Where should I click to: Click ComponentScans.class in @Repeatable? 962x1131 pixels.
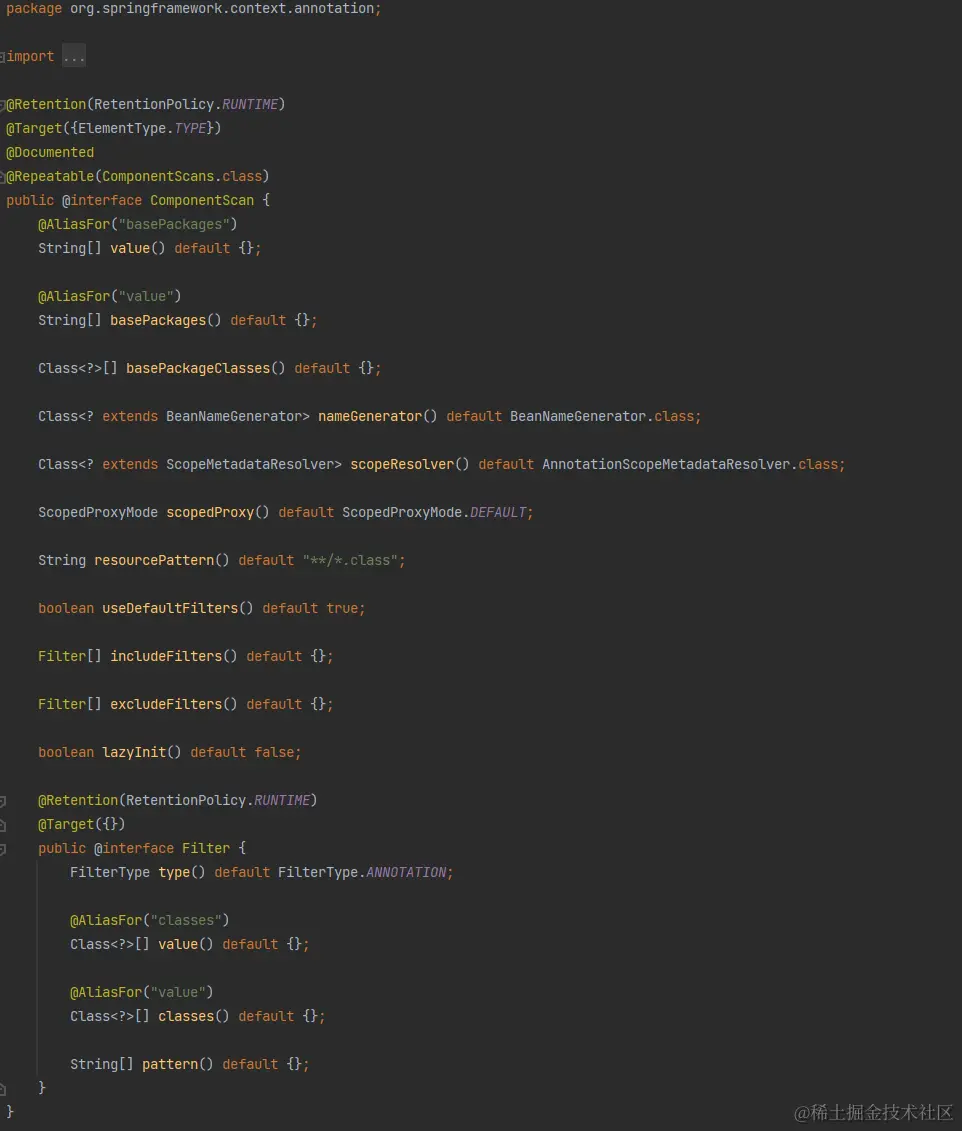(x=182, y=177)
